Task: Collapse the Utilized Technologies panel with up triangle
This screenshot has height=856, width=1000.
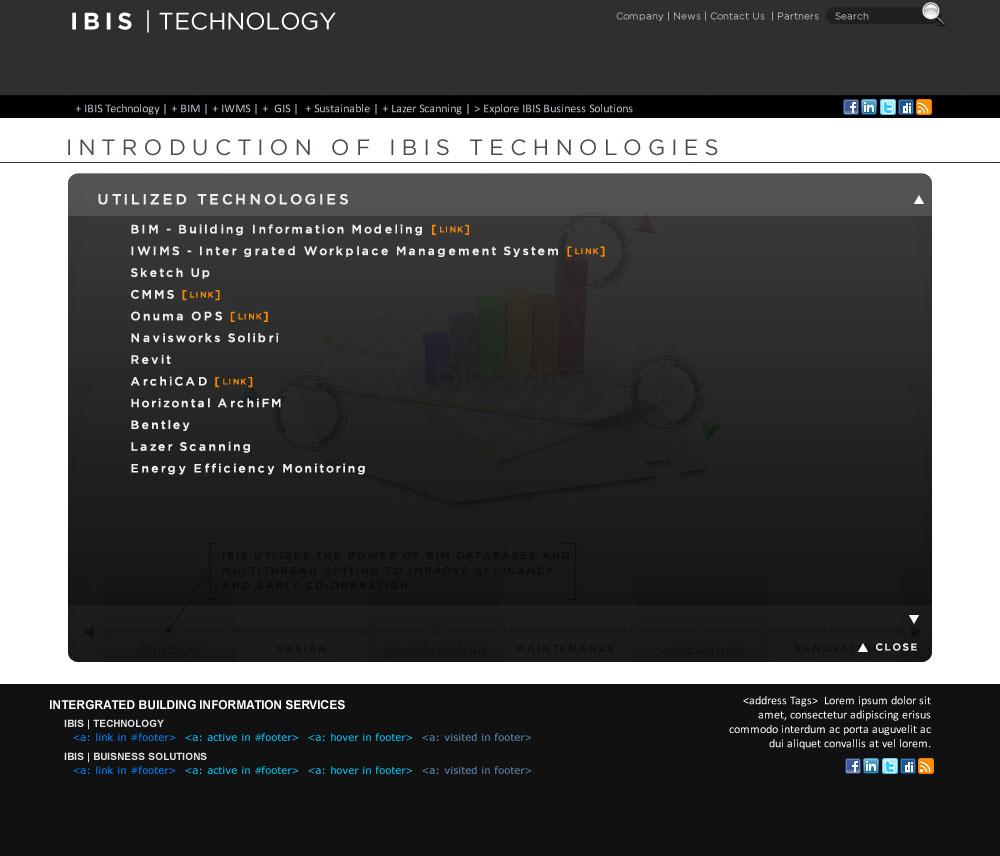Action: pos(918,200)
